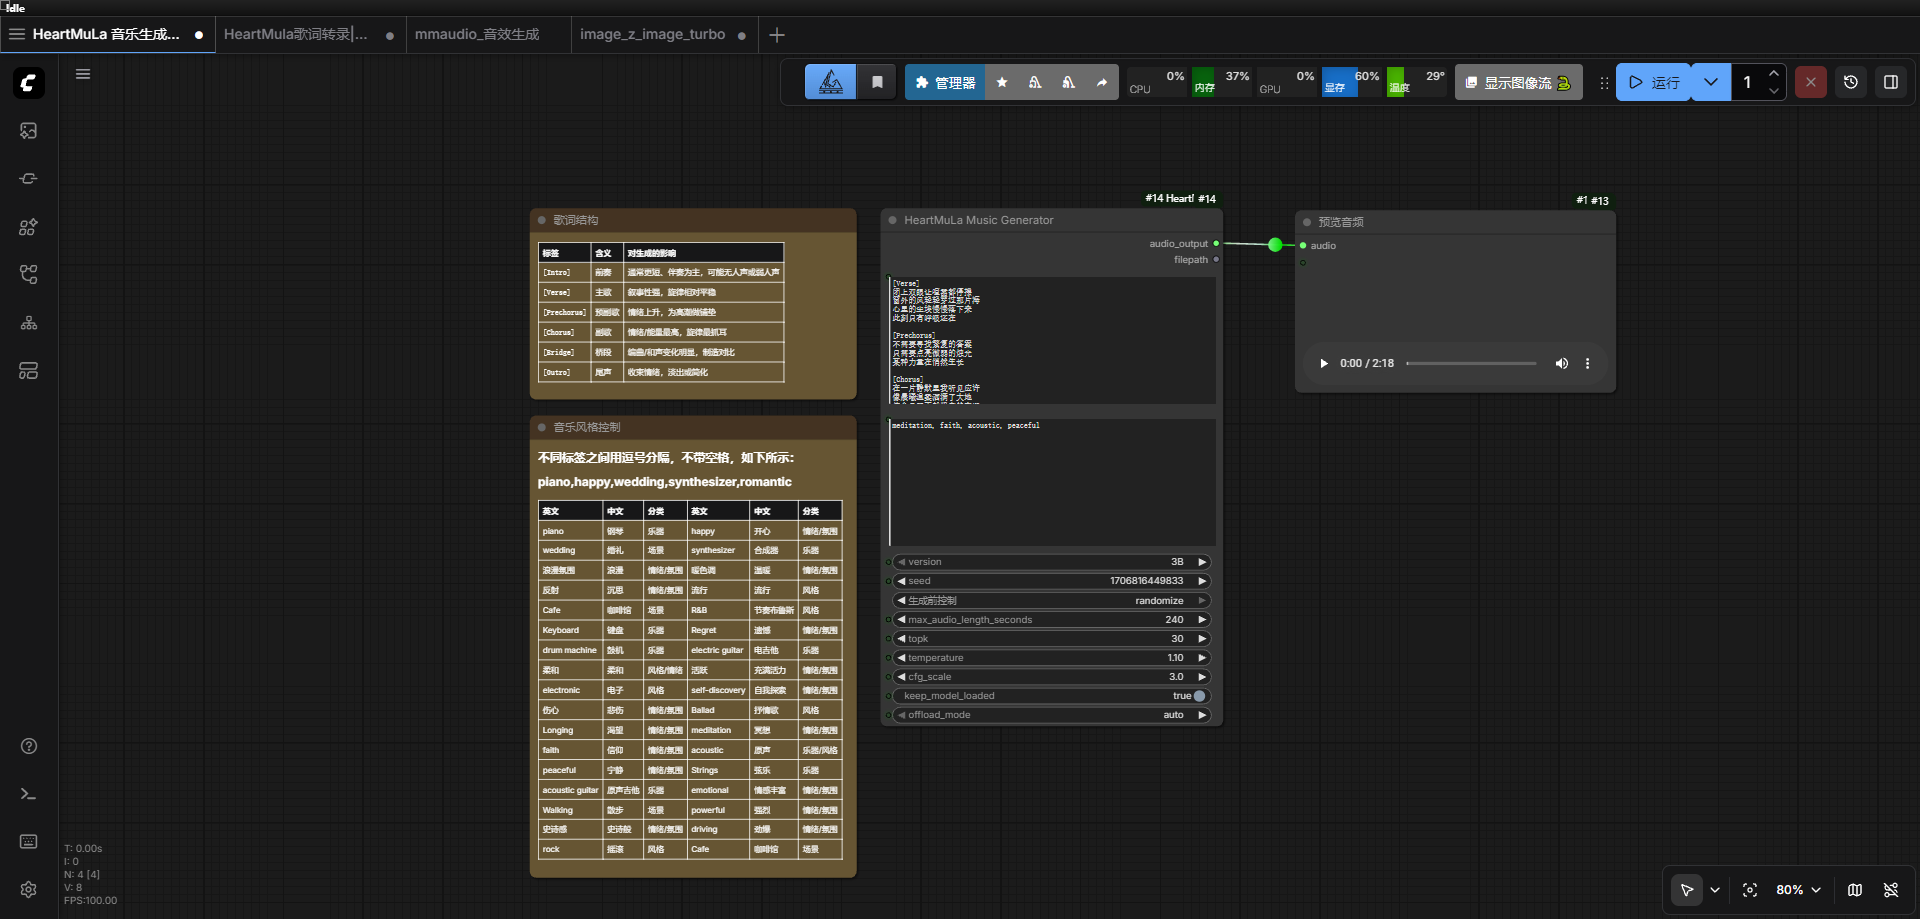
Task: Collapse the HeartMuLa Music Generator node
Action: pos(892,221)
